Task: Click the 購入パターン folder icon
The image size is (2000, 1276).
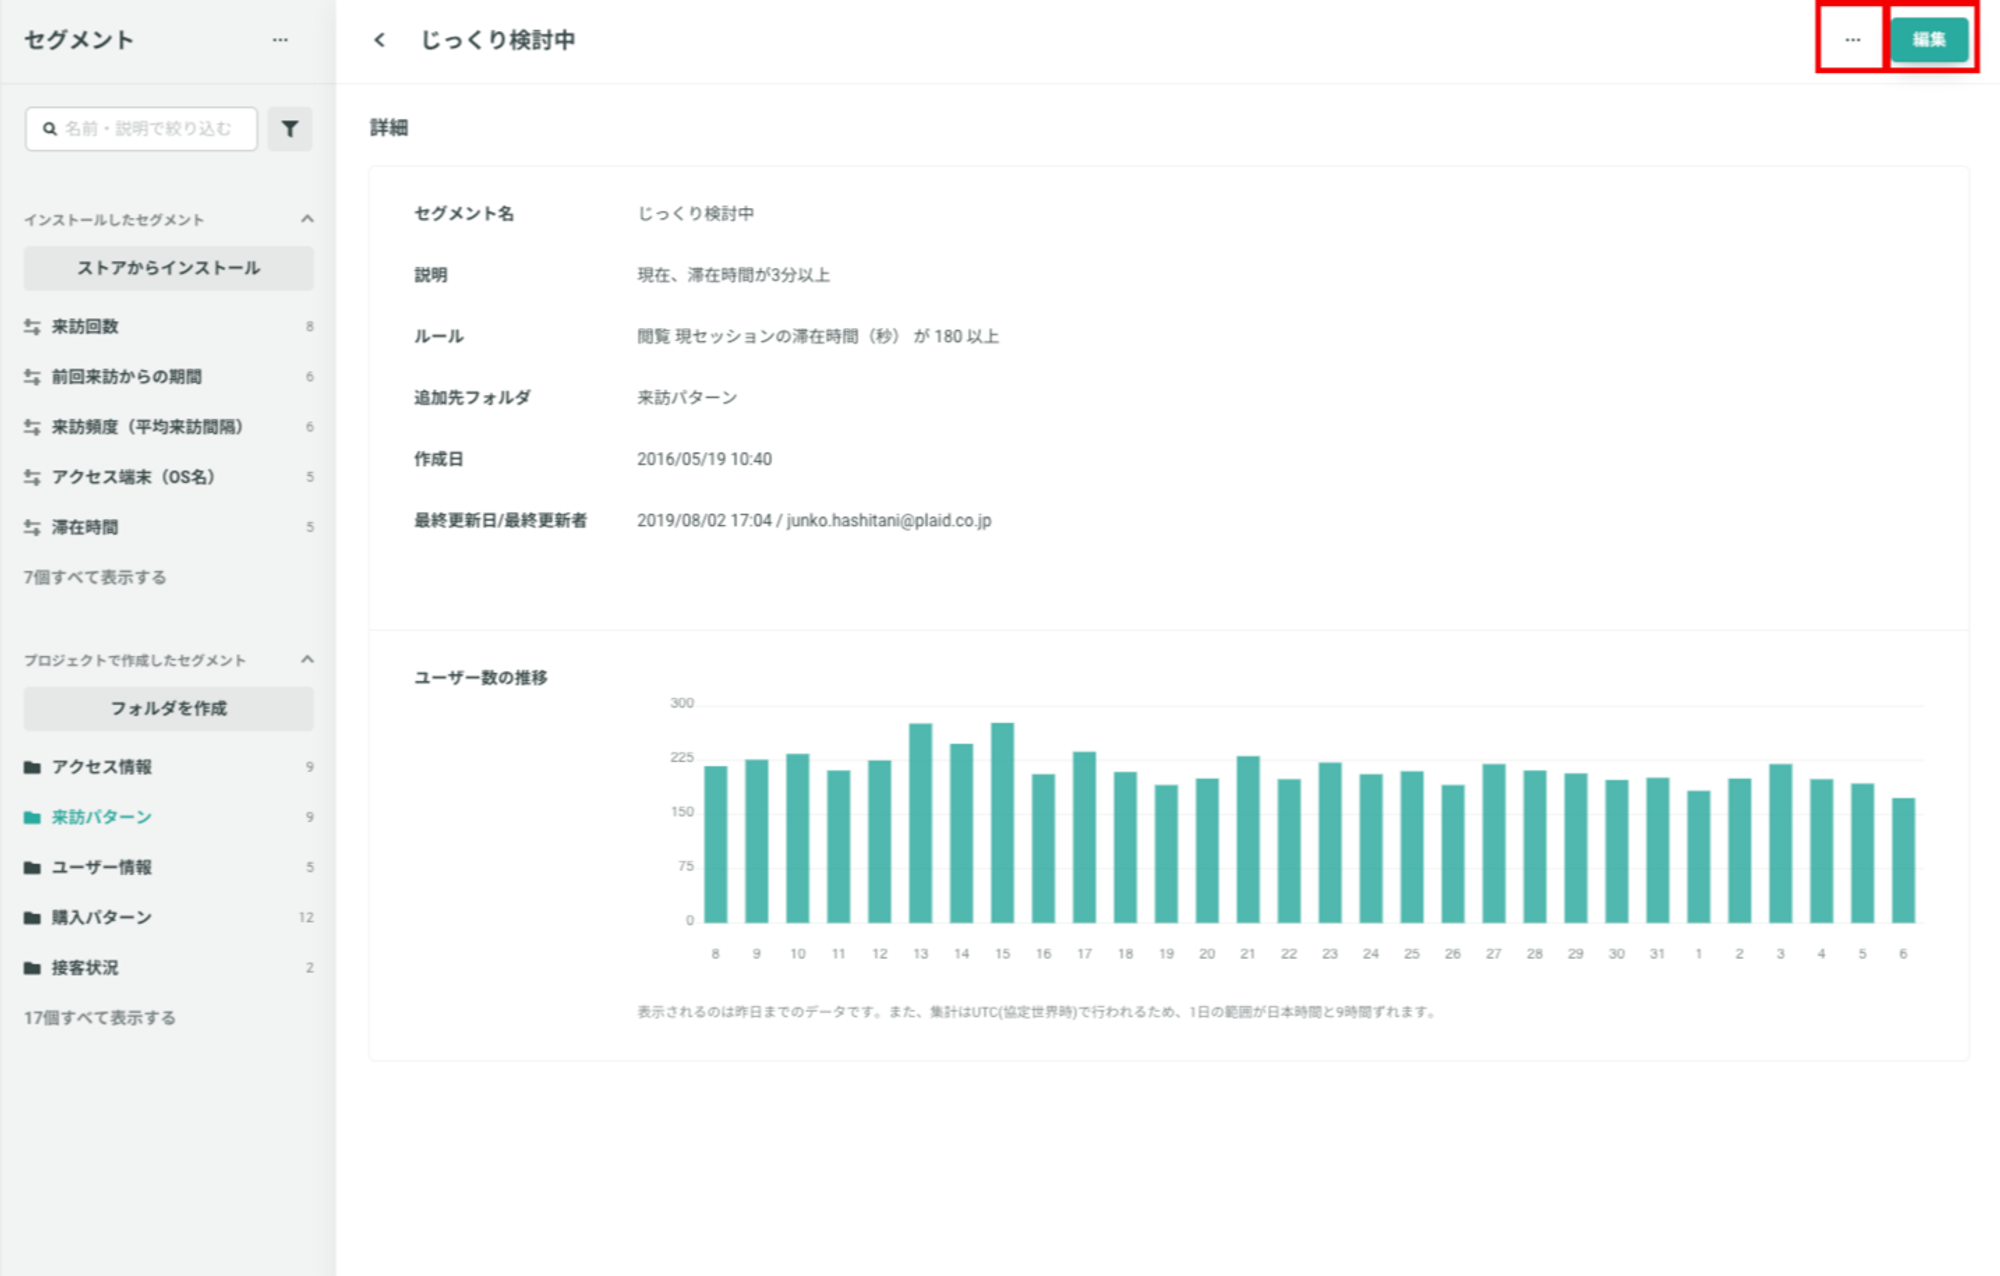Action: pyautogui.click(x=32, y=918)
